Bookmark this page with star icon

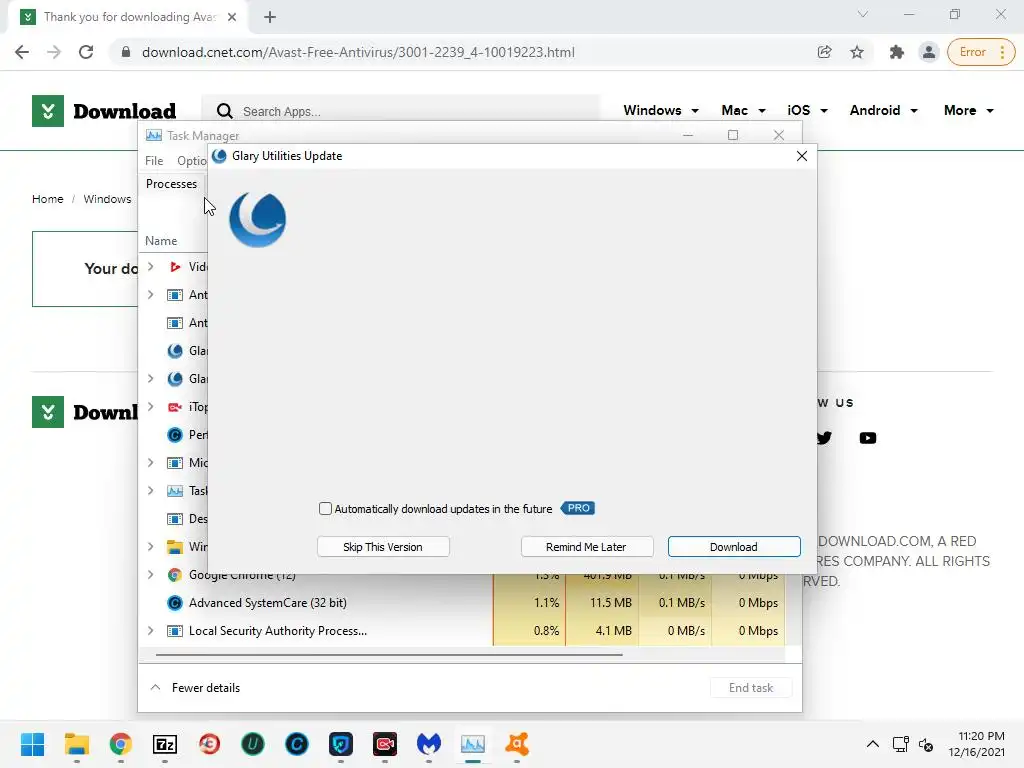pyautogui.click(x=857, y=52)
